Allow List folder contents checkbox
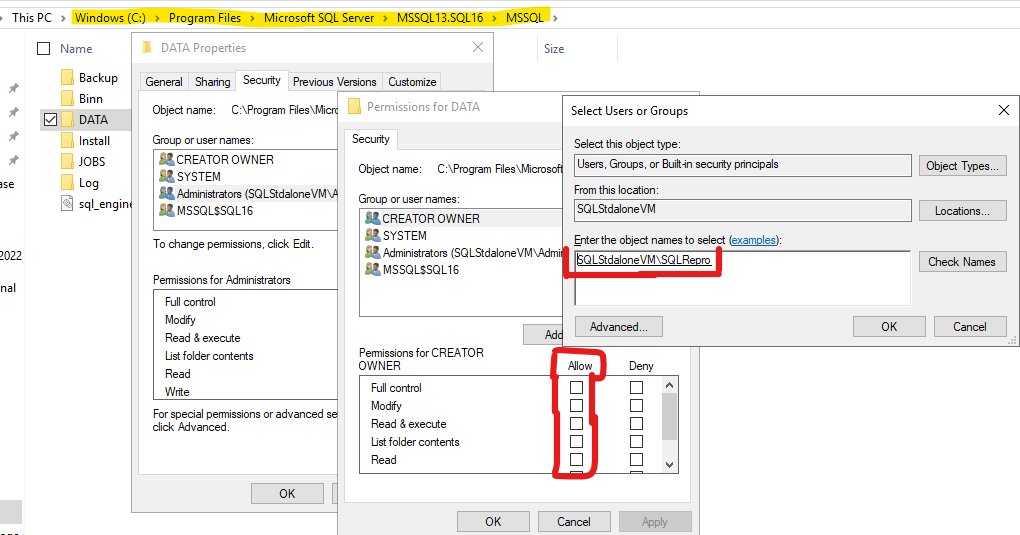This screenshot has width=1020, height=535. [576, 441]
